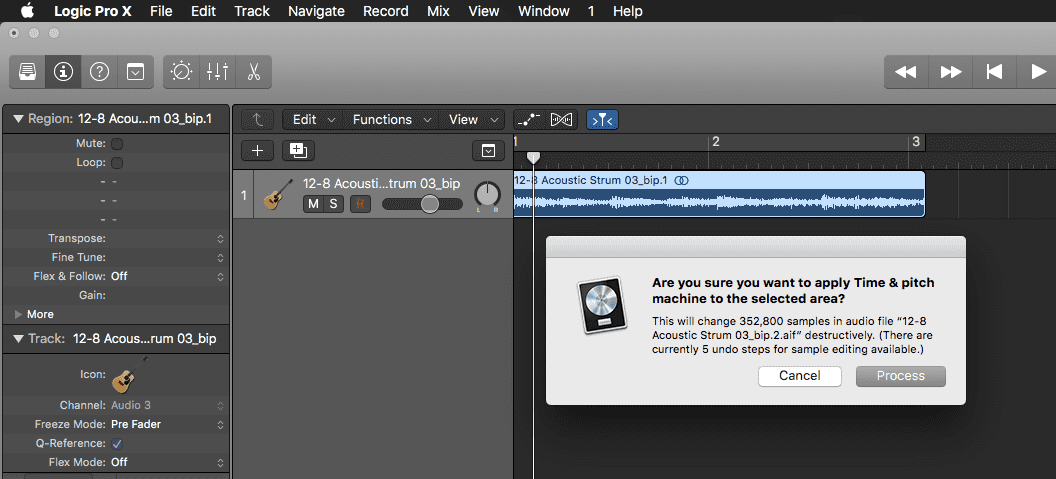Open the Window menu

543,11
